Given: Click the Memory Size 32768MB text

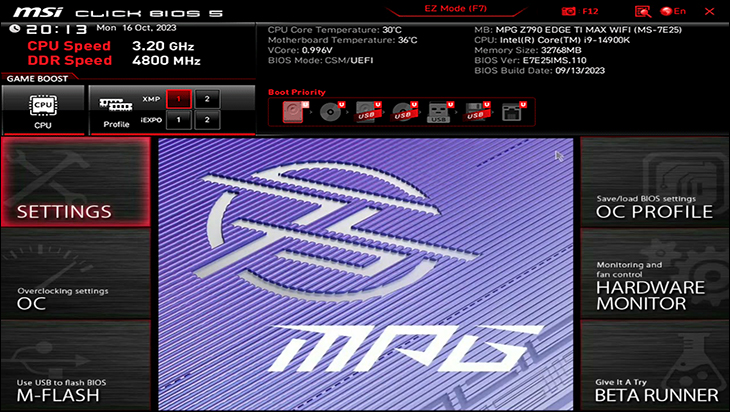Looking at the screenshot, I should (x=528, y=50).
